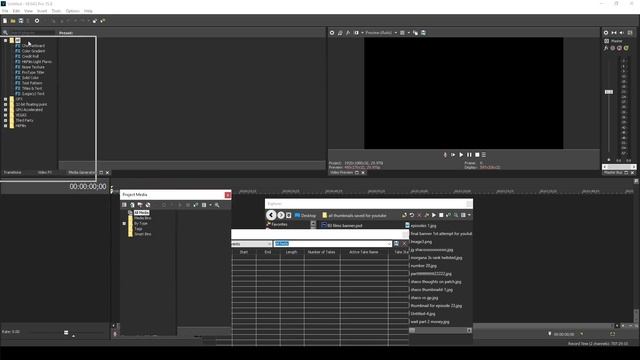Viewport: 640px width, 360px height.
Task: Mute the Master bus
Action: (x=619, y=48)
